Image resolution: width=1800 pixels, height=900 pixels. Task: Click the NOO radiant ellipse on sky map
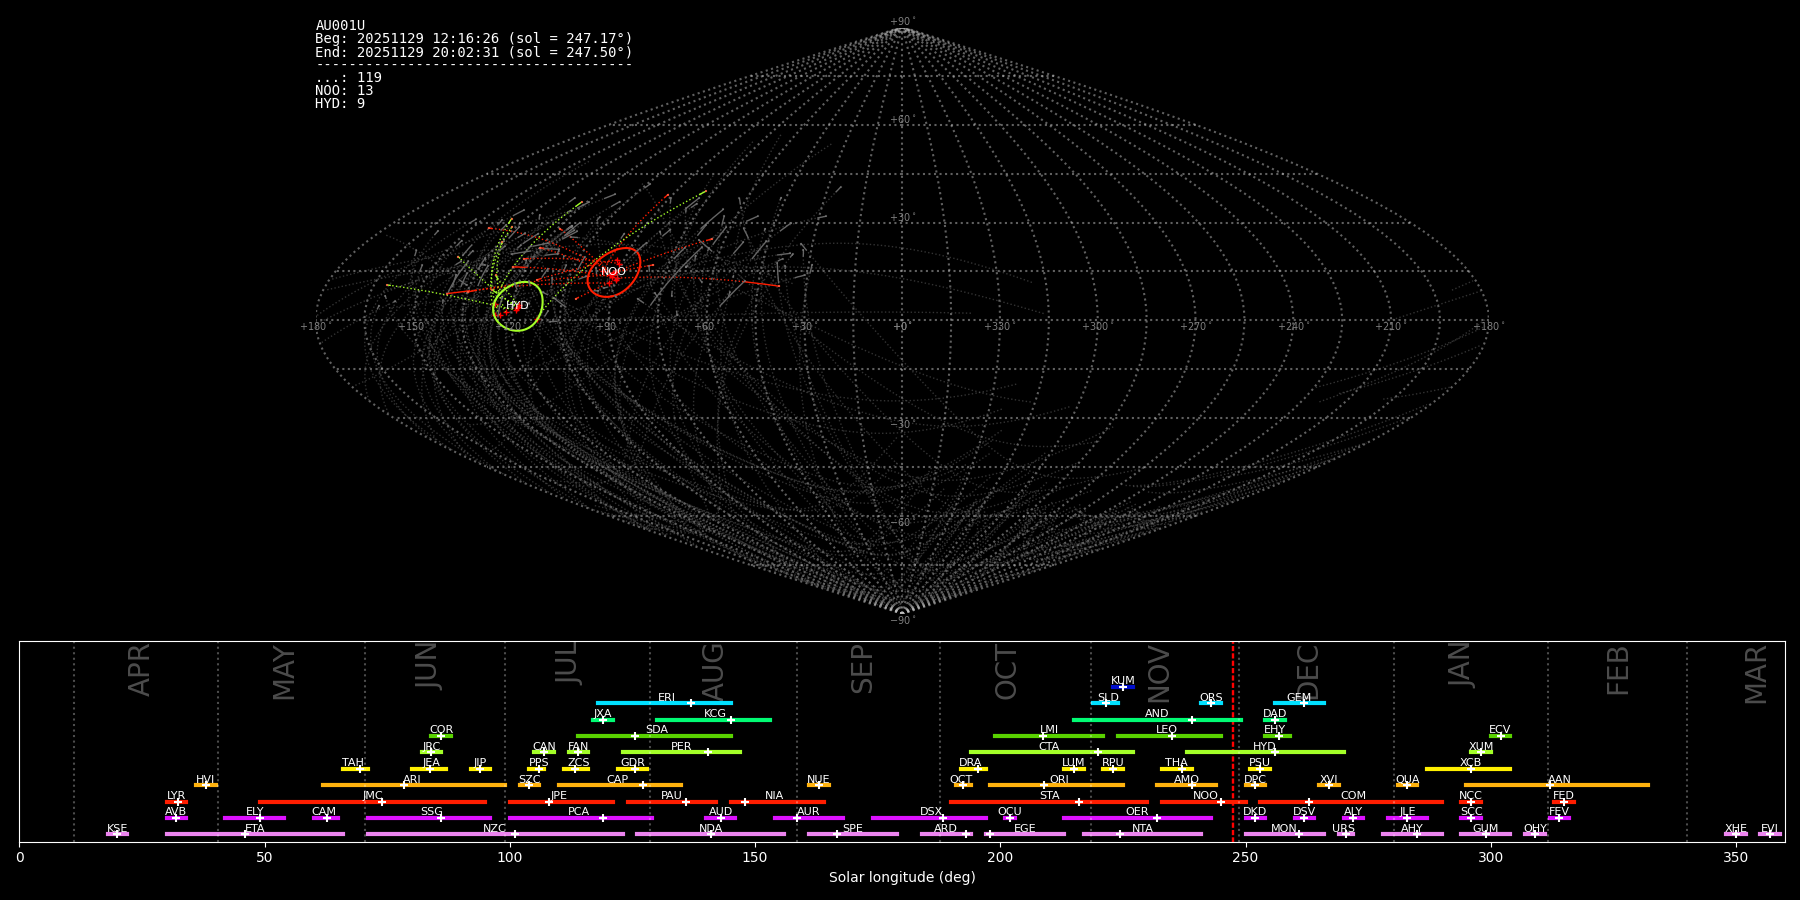tap(614, 272)
